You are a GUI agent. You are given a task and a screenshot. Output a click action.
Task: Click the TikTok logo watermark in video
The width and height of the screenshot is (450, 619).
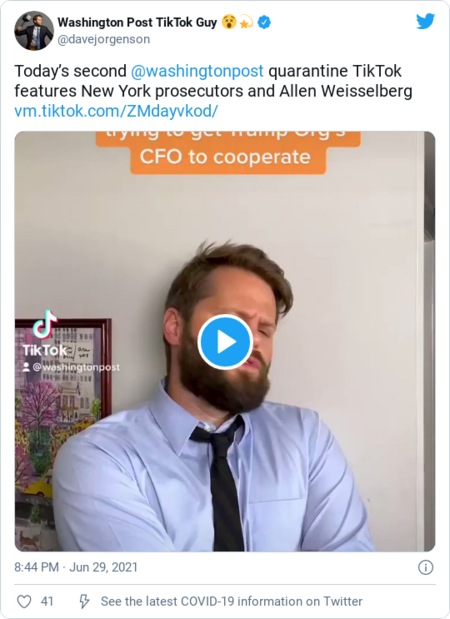[45, 334]
